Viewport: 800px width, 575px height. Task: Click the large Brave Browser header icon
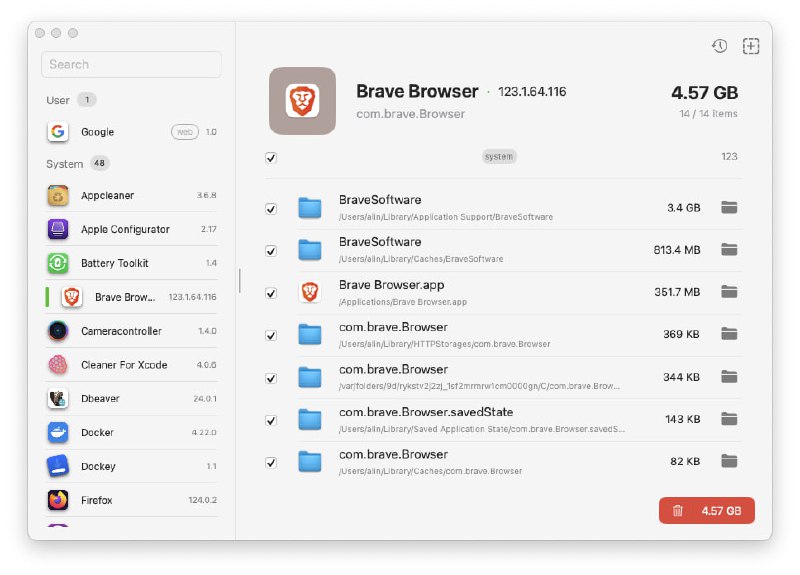(x=302, y=101)
